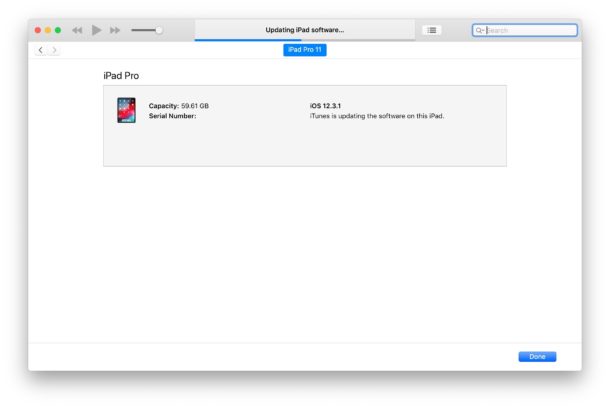The height and width of the screenshot is (408, 610).
Task: Minimize the window with the yellow button
Action: coord(48,30)
